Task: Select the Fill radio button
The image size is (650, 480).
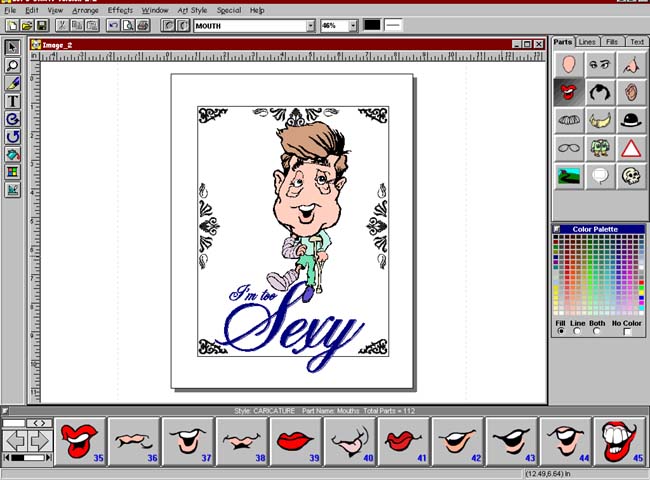Action: (561, 331)
